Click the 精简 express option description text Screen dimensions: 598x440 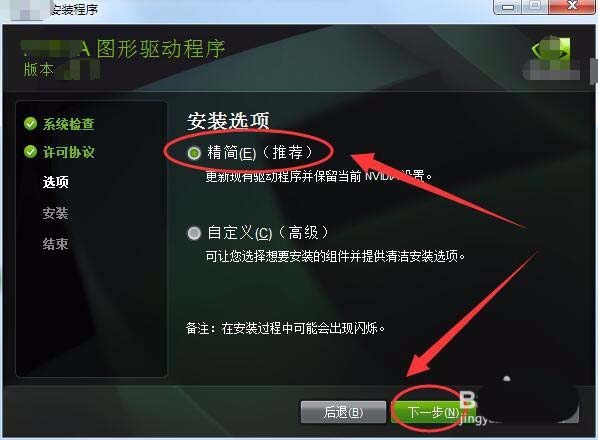tap(319, 177)
